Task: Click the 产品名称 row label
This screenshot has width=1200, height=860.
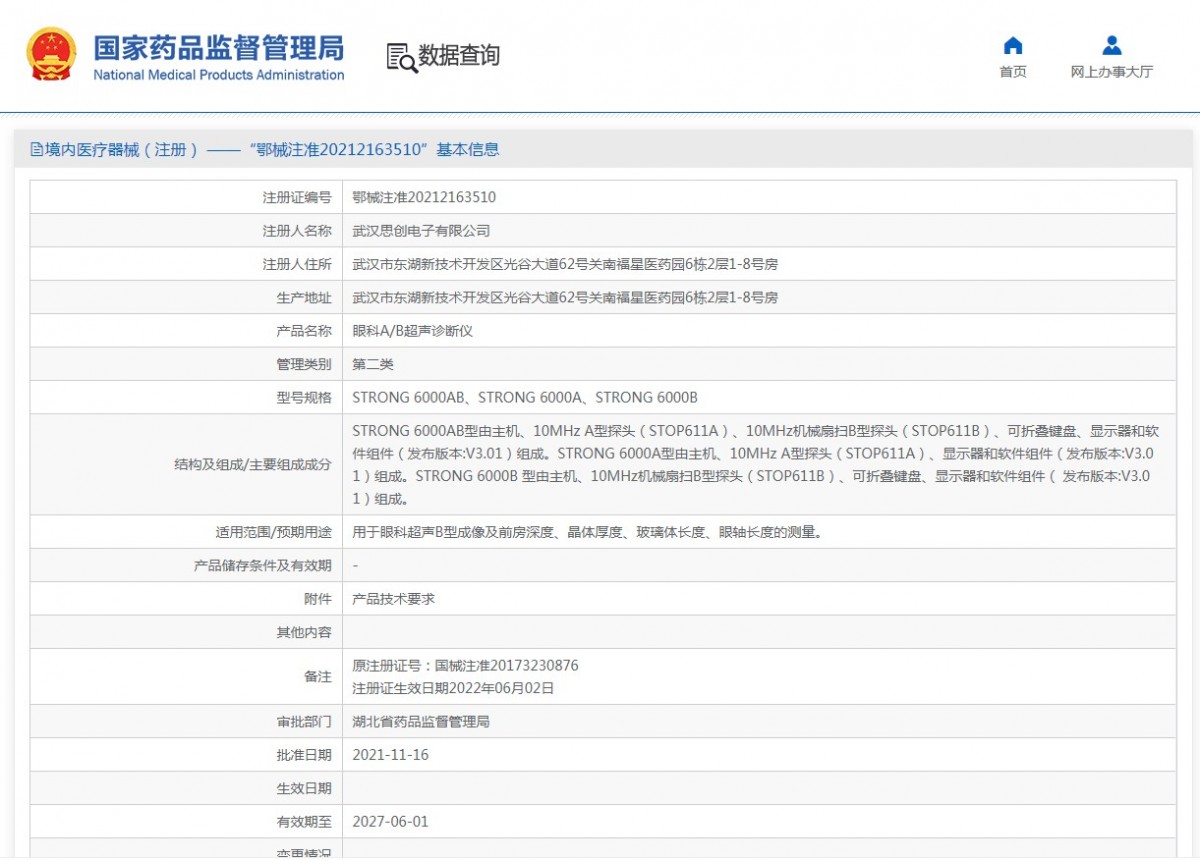Action: pos(304,331)
